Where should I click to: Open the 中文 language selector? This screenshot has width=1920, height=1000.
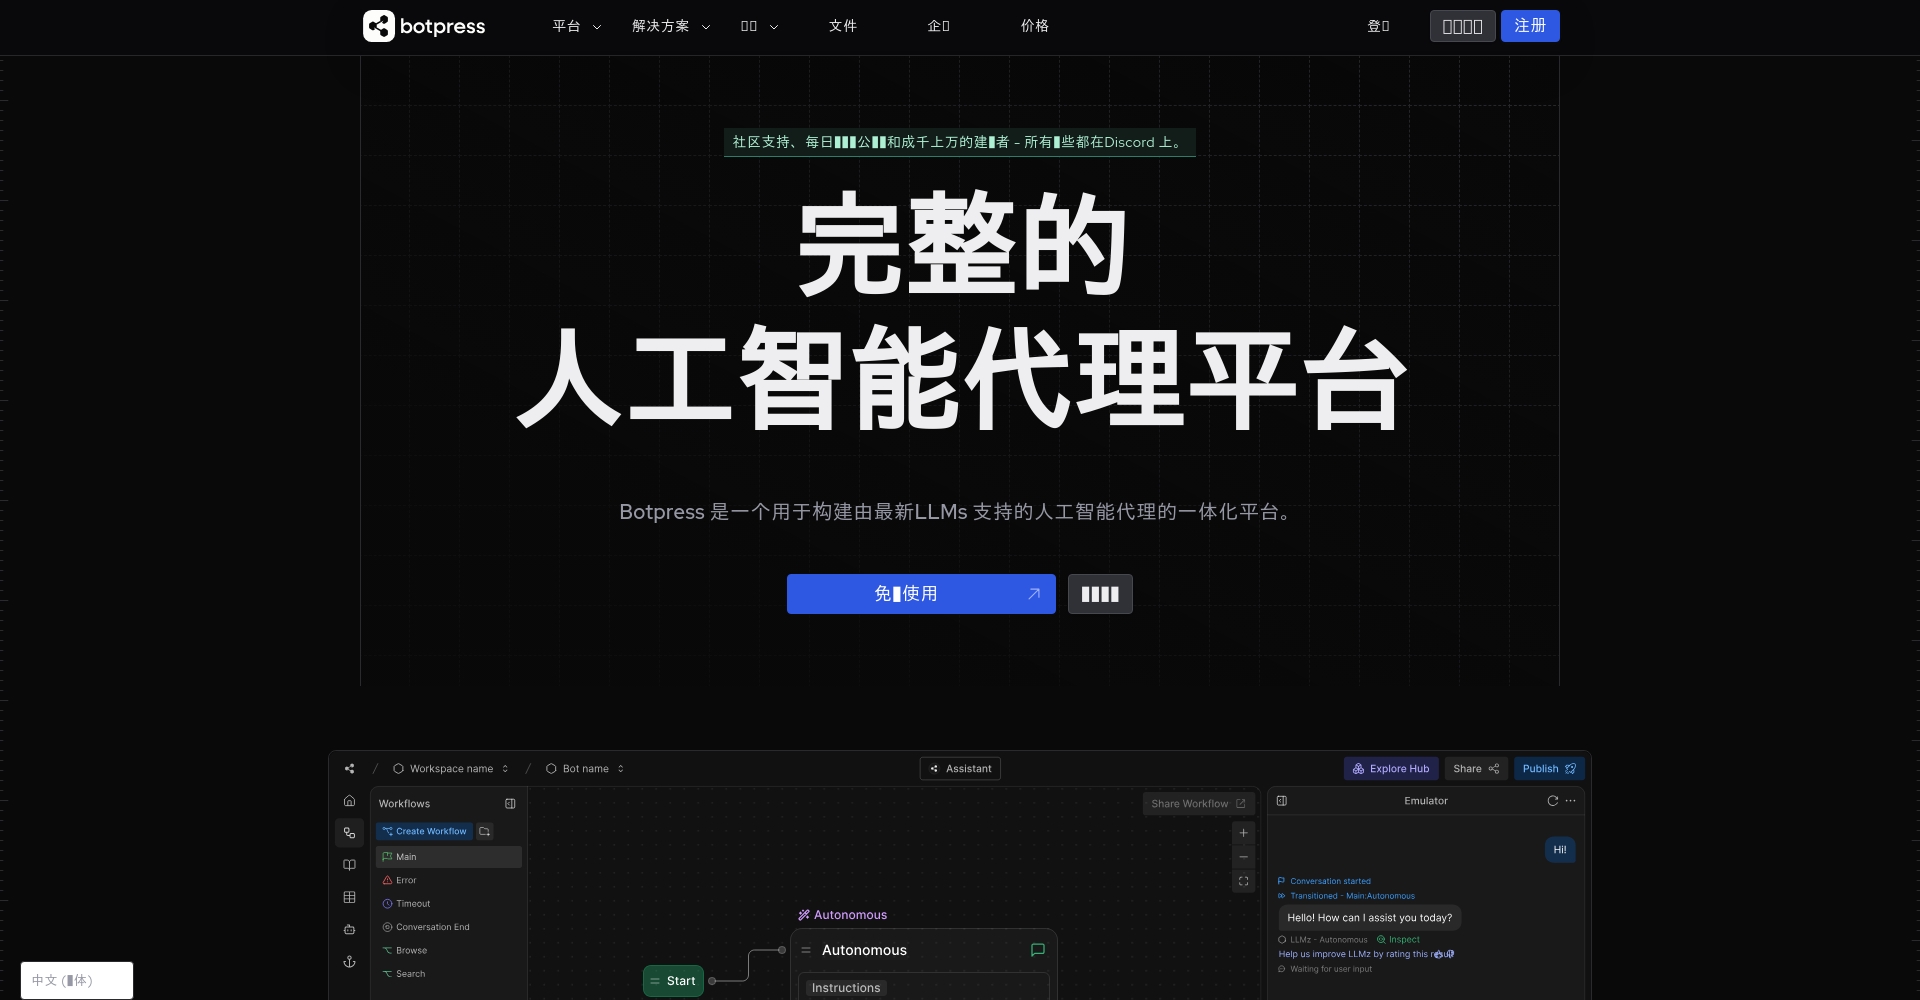pos(77,980)
